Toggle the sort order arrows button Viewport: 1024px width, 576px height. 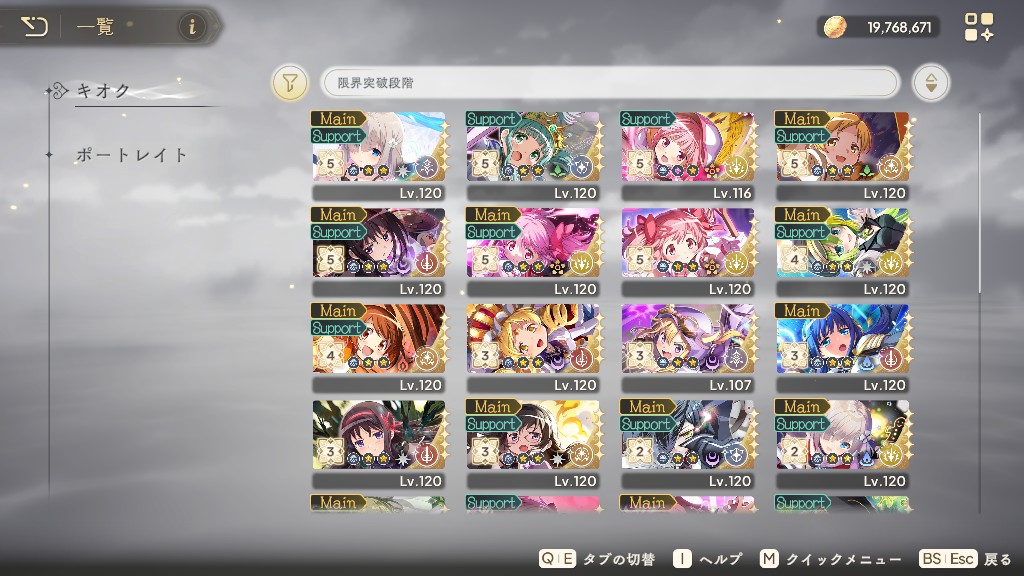(931, 83)
